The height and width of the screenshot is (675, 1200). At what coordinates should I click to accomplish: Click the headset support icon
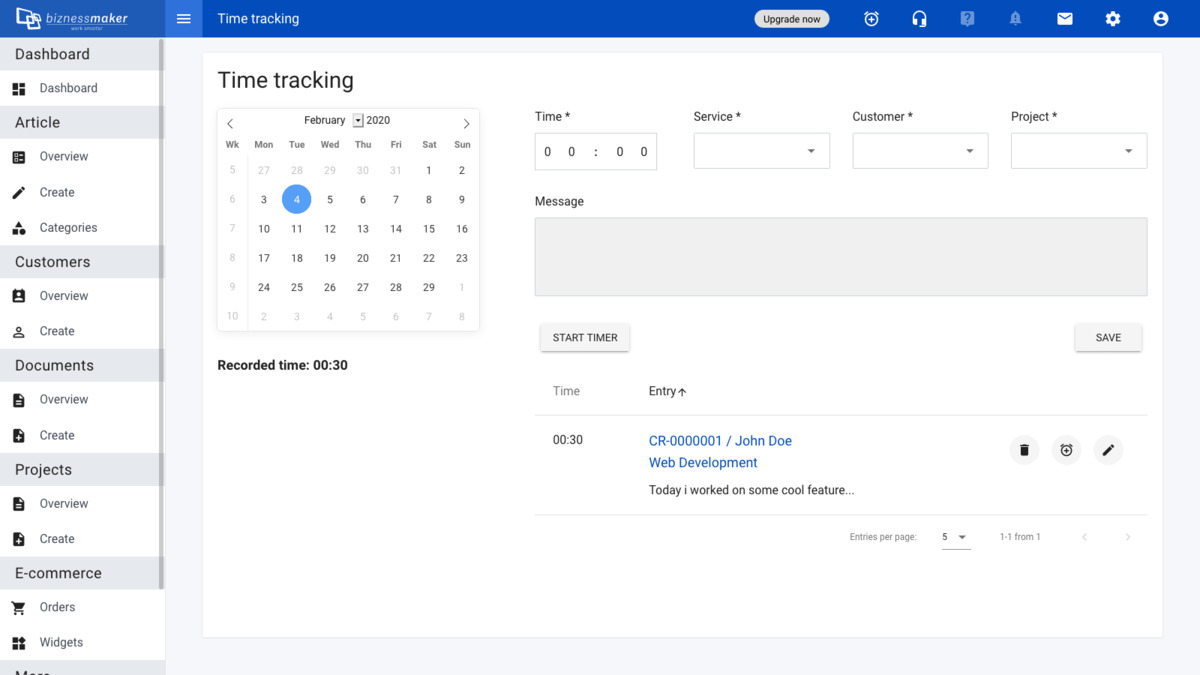click(x=919, y=19)
